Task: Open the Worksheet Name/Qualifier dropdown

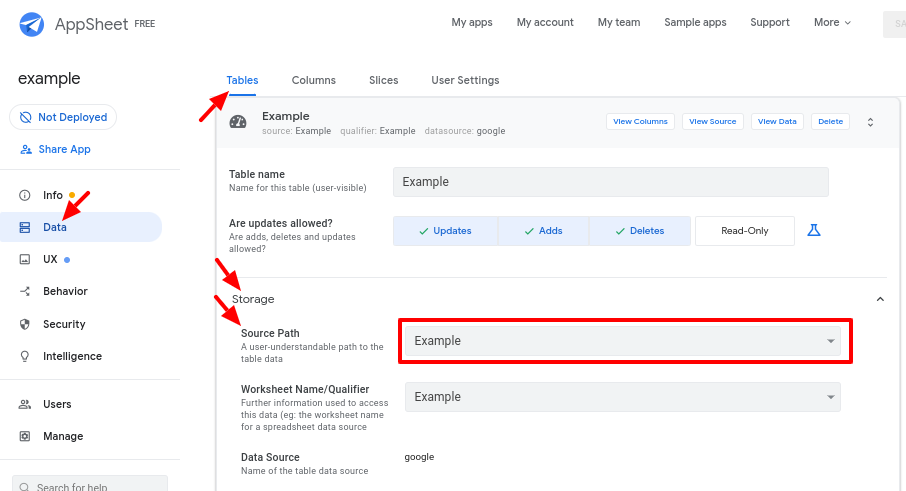Action: click(623, 397)
